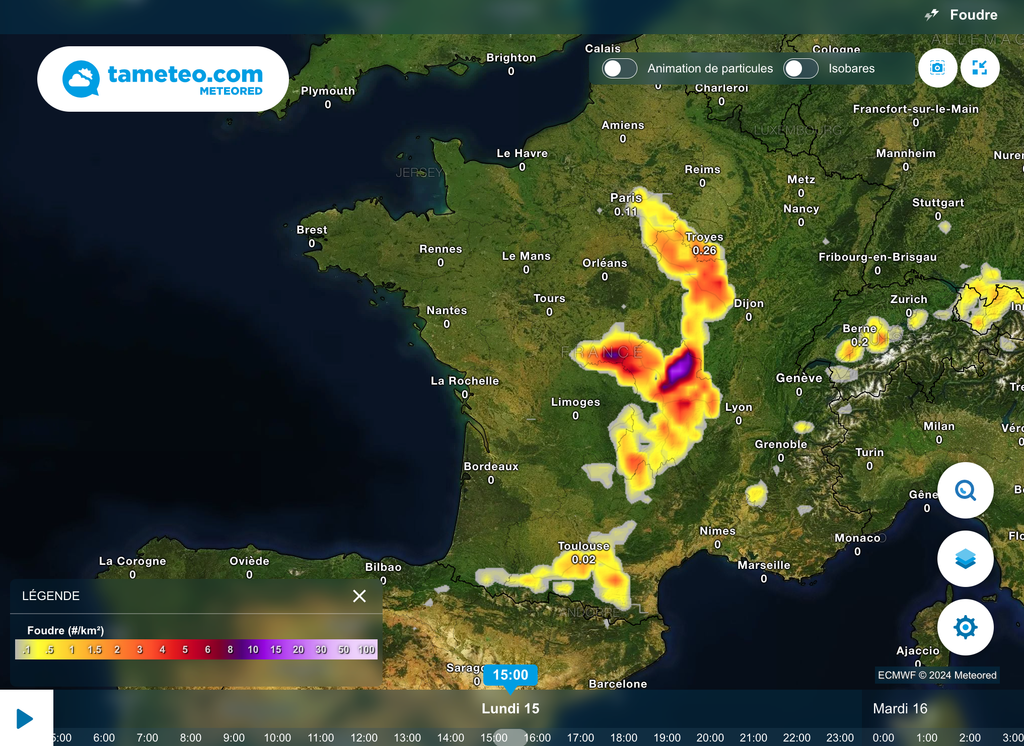
Task: Switch to the Mardi 16 day
Action: [900, 709]
